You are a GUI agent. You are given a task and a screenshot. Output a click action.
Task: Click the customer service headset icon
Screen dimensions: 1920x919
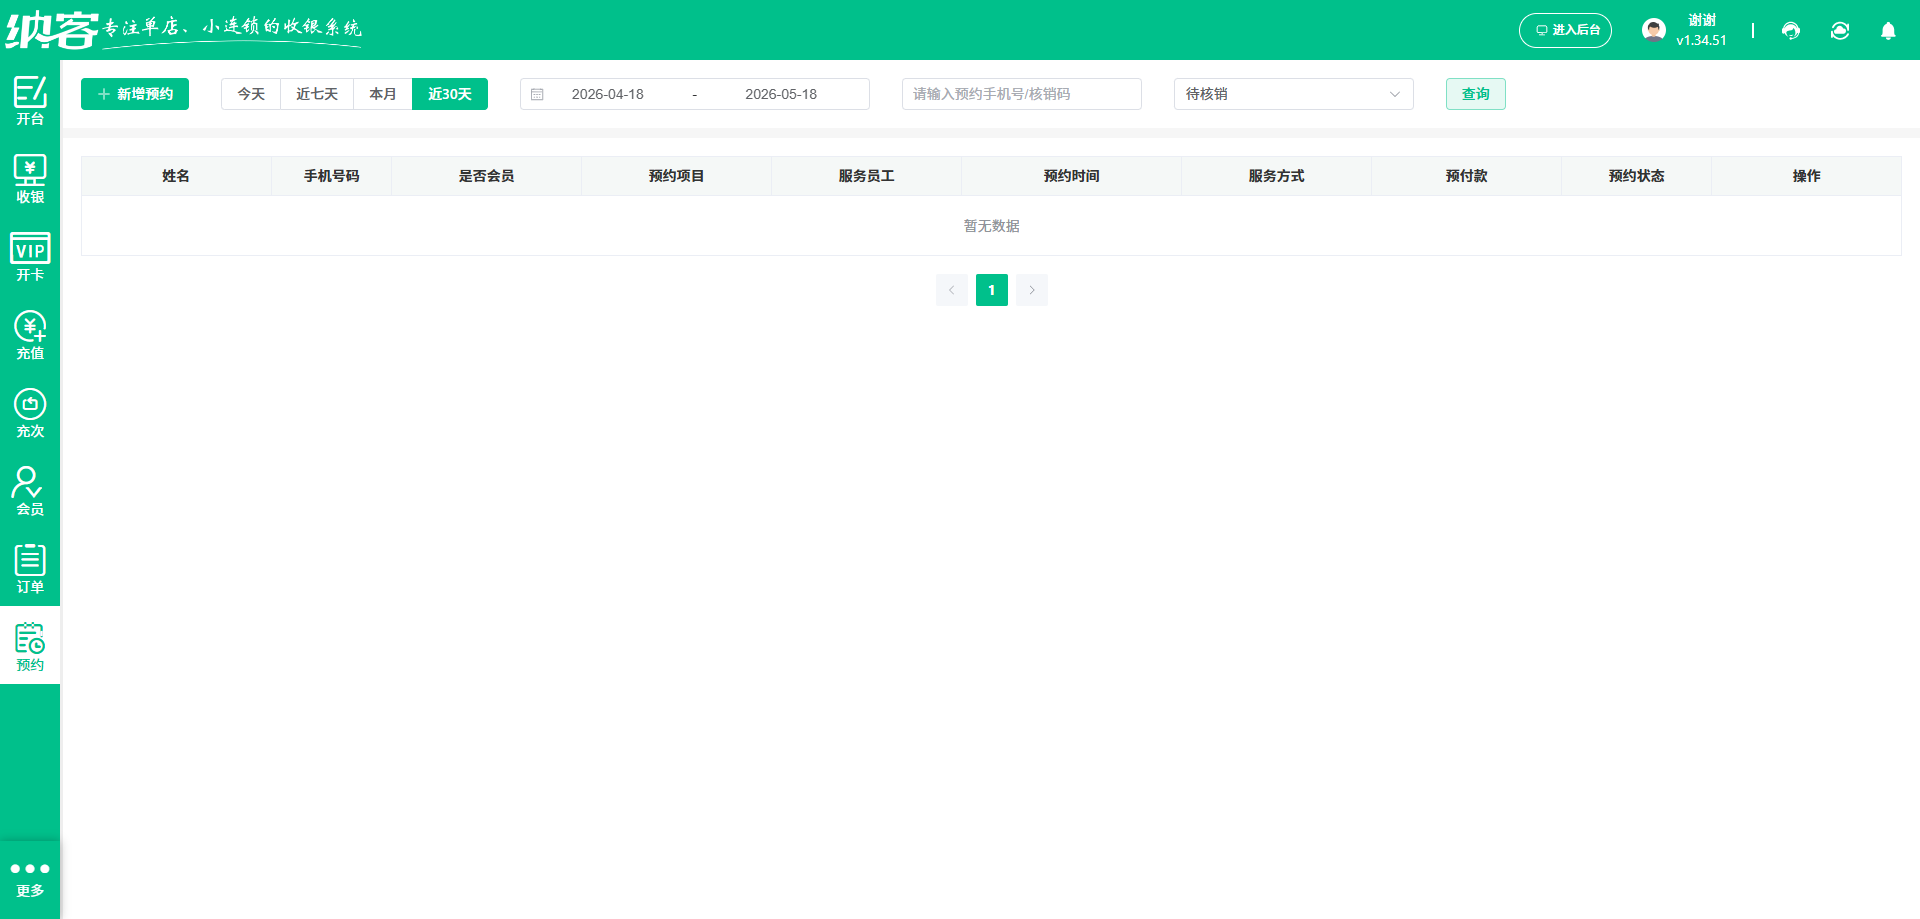tap(1790, 31)
